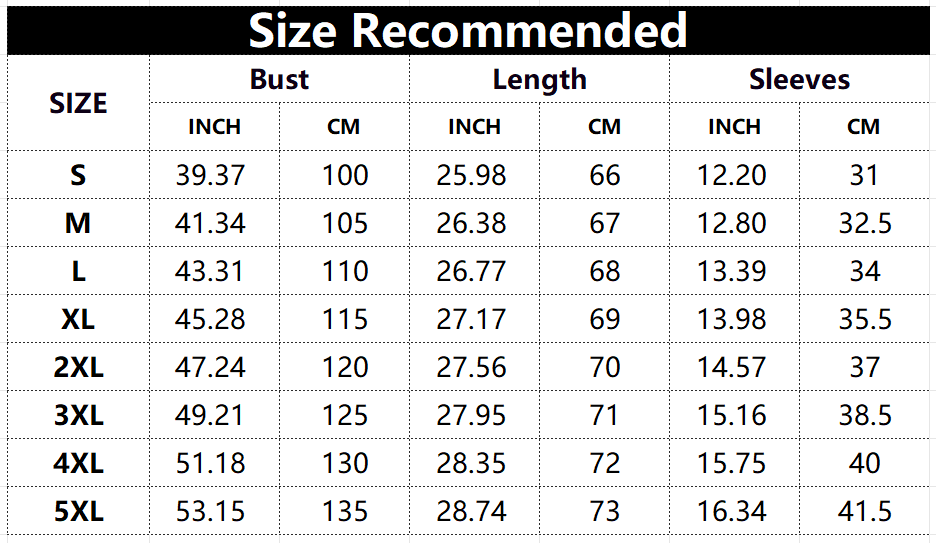Click the 3XL size row label
This screenshot has width=936, height=543.
point(78,415)
